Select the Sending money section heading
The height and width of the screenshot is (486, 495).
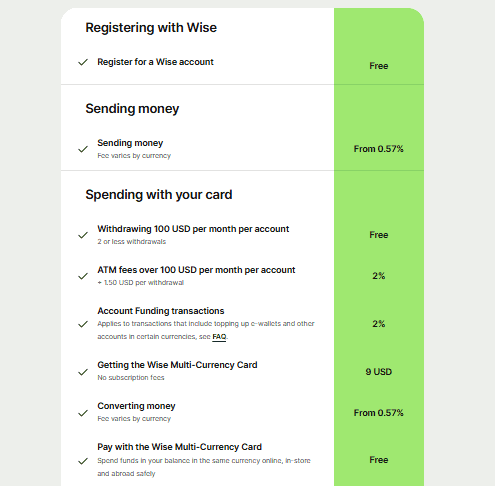(132, 109)
